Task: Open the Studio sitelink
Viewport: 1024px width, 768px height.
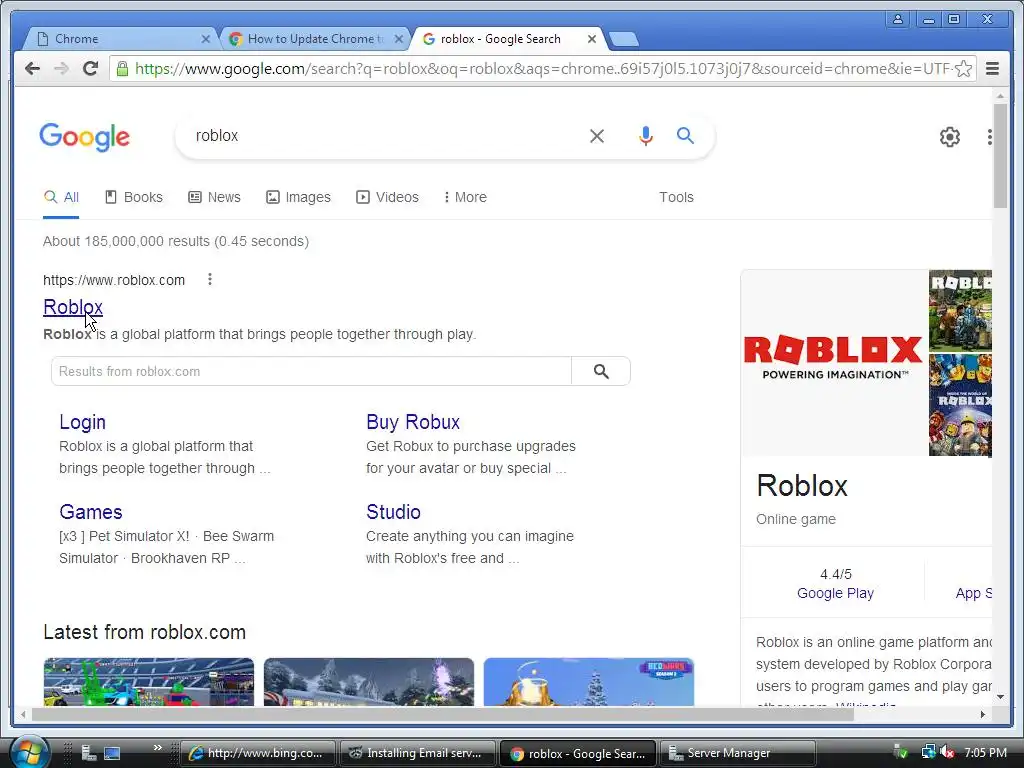Action: pyautogui.click(x=393, y=512)
